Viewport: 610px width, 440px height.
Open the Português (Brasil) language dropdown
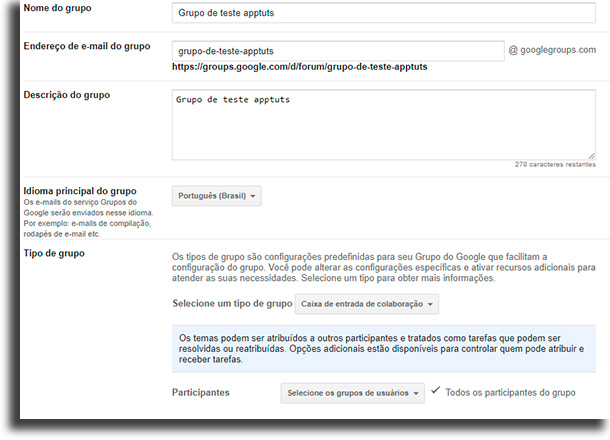click(x=217, y=196)
